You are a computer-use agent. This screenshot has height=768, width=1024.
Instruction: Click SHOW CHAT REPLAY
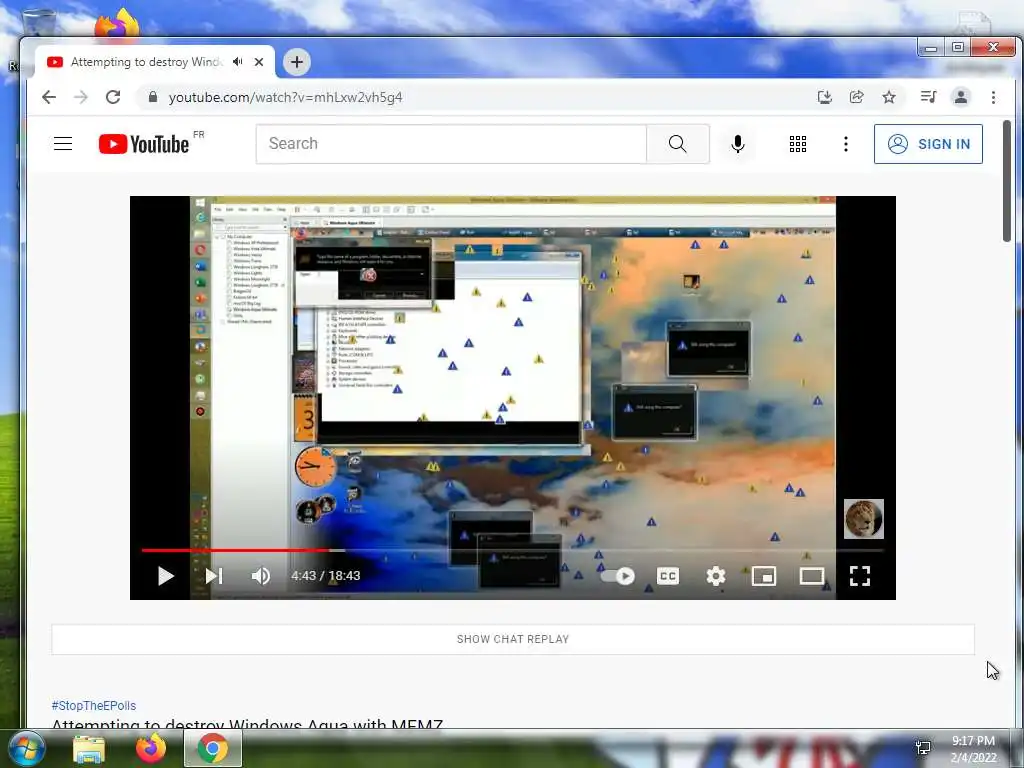tap(513, 639)
